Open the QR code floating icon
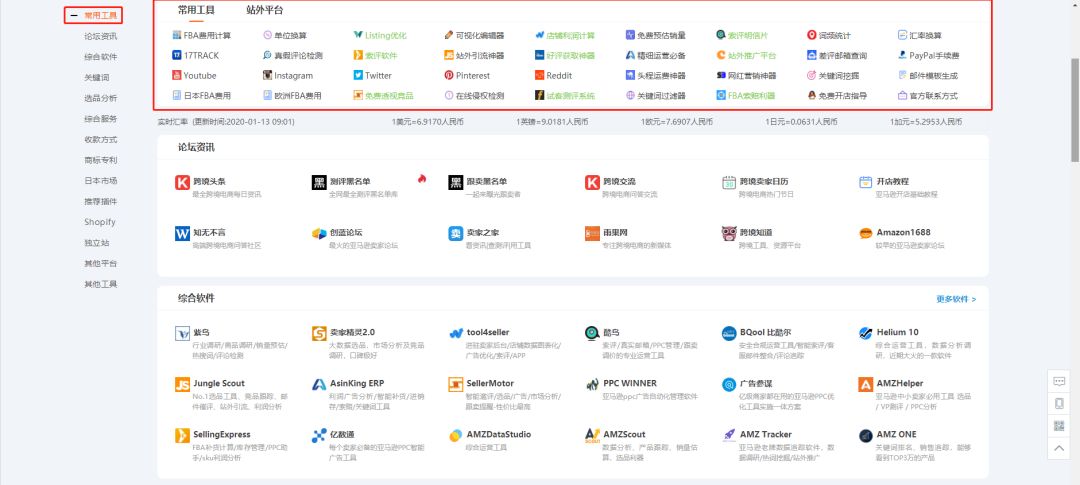1080x485 pixels. pyautogui.click(x=1059, y=426)
